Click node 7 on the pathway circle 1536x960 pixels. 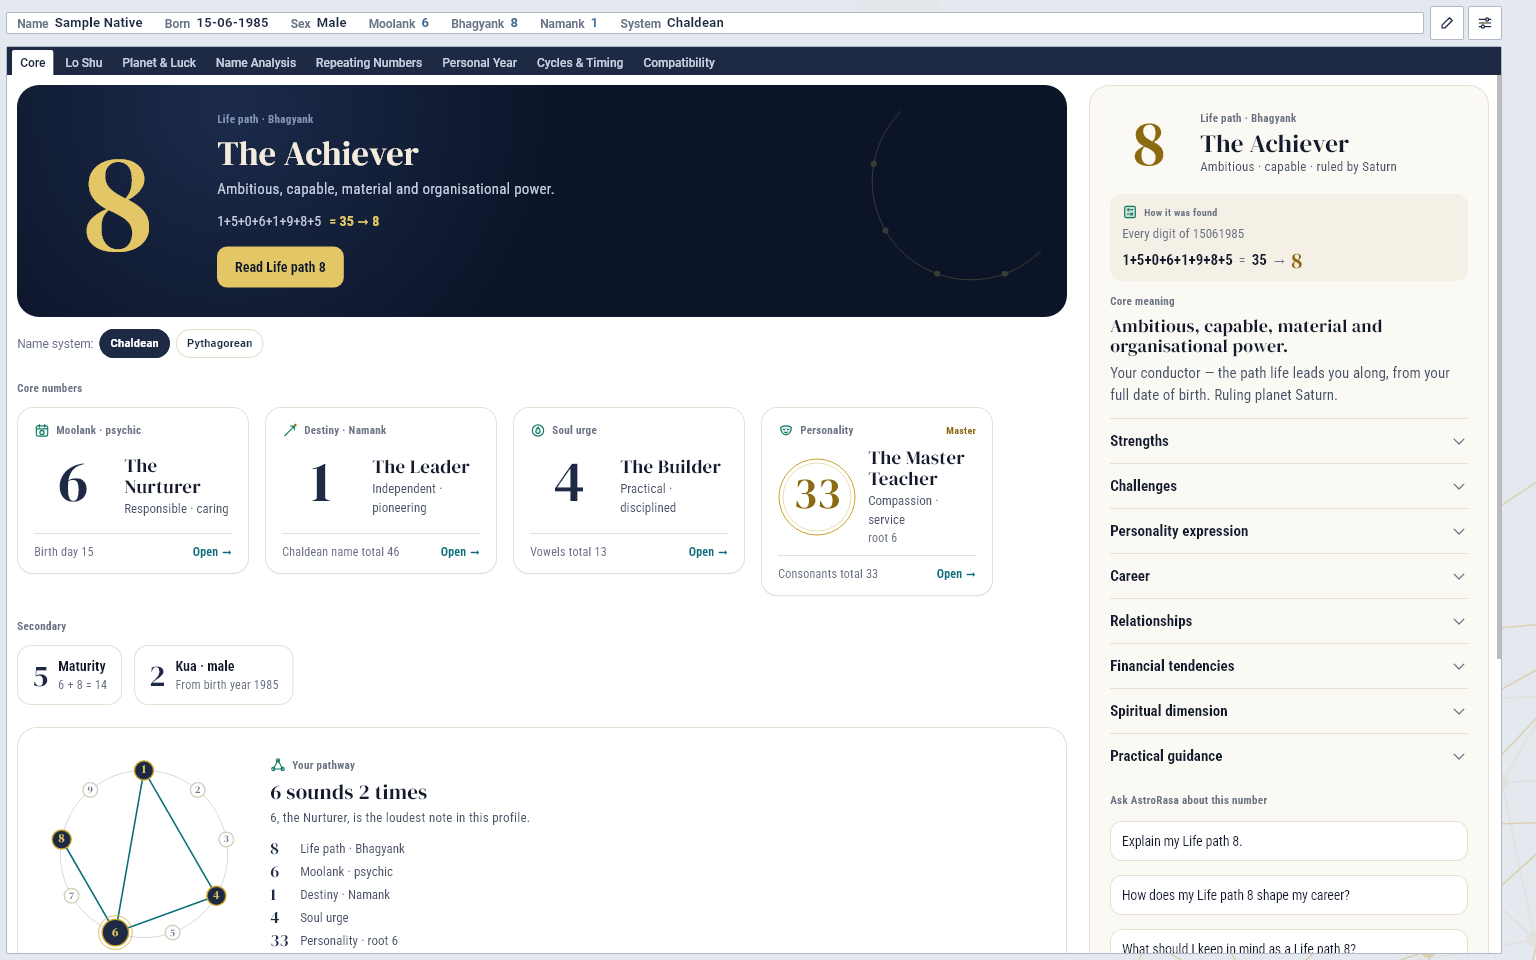coord(71,896)
